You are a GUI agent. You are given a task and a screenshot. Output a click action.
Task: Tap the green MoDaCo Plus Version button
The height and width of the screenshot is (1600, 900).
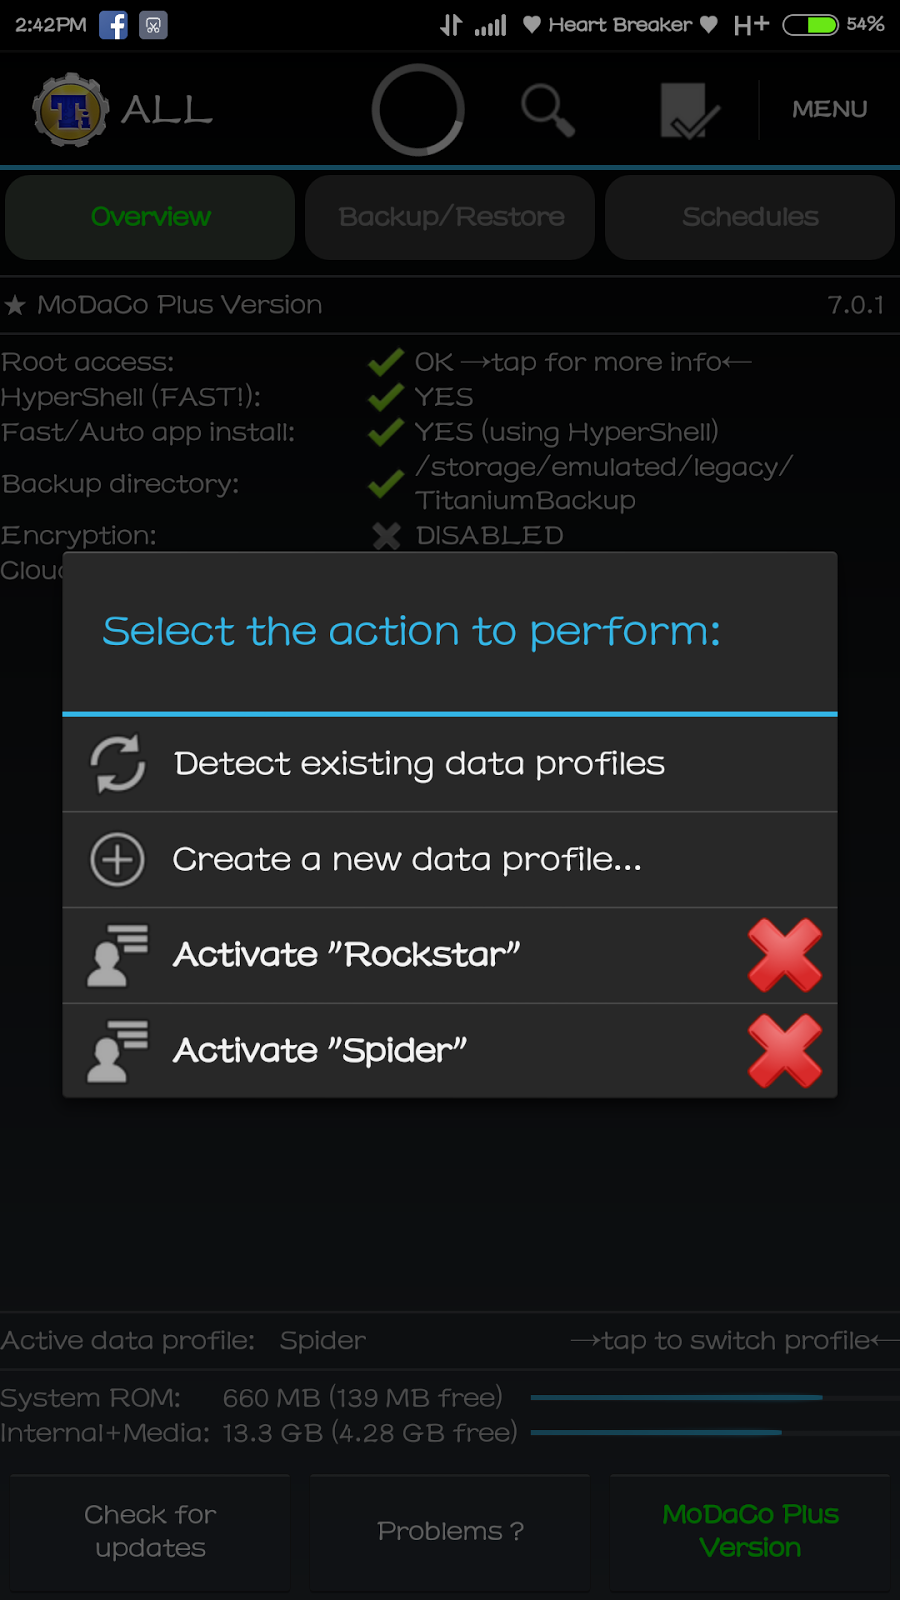pyautogui.click(x=750, y=1531)
